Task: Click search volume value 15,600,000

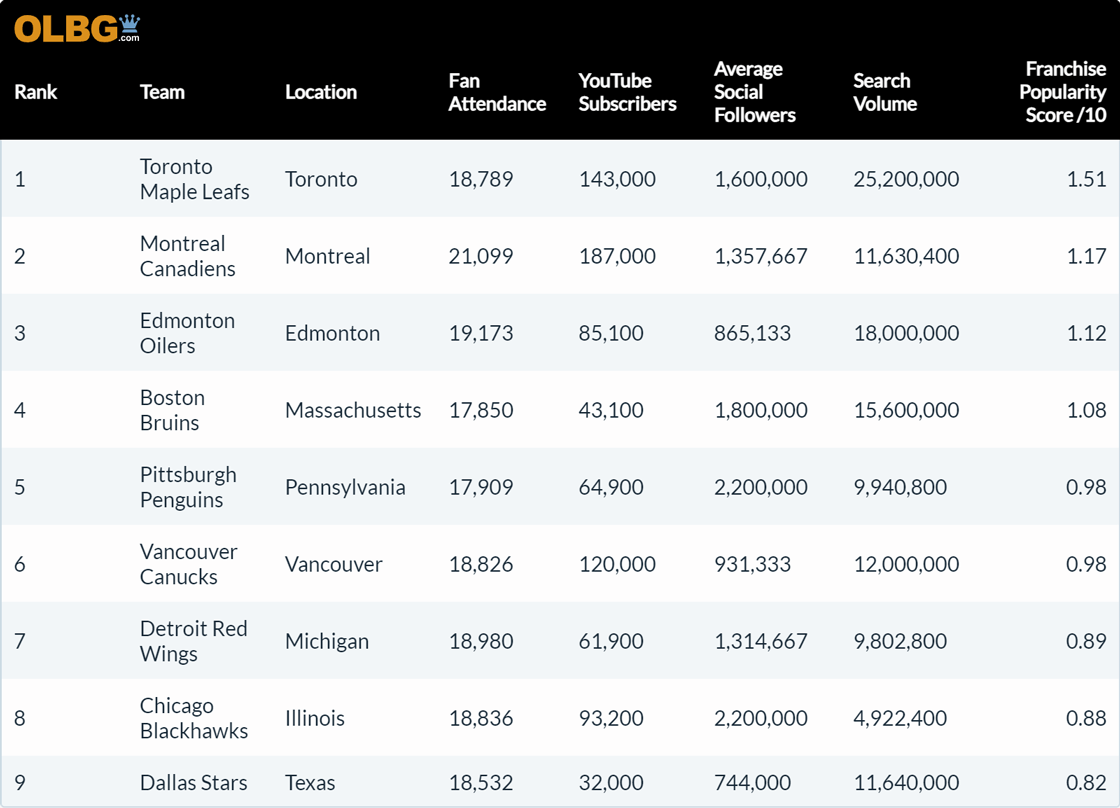Action: (906, 410)
